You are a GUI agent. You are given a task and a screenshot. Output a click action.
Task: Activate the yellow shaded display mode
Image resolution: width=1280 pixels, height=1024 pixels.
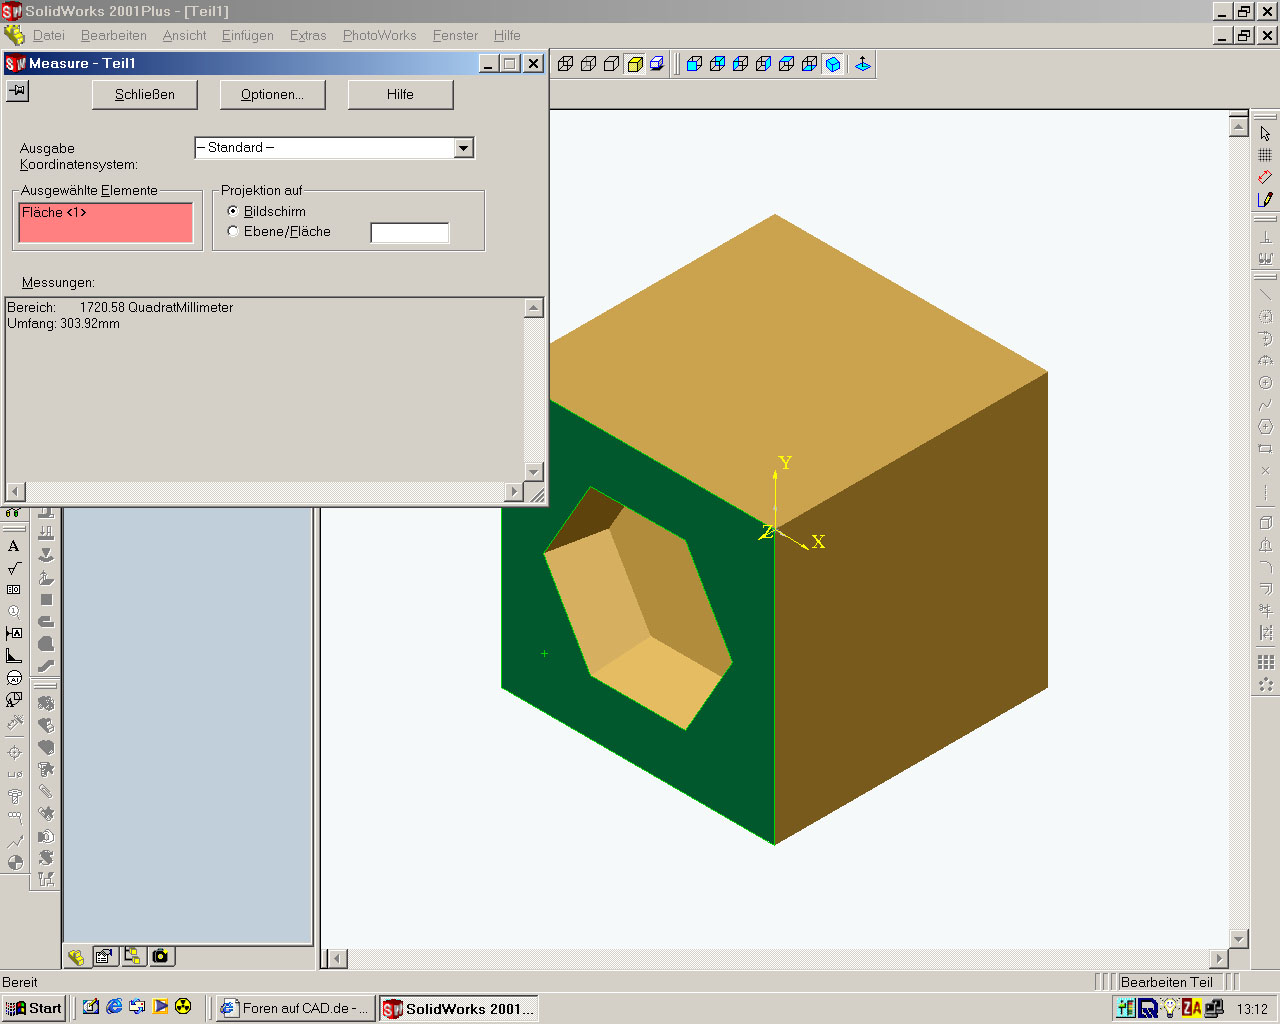pyautogui.click(x=634, y=64)
